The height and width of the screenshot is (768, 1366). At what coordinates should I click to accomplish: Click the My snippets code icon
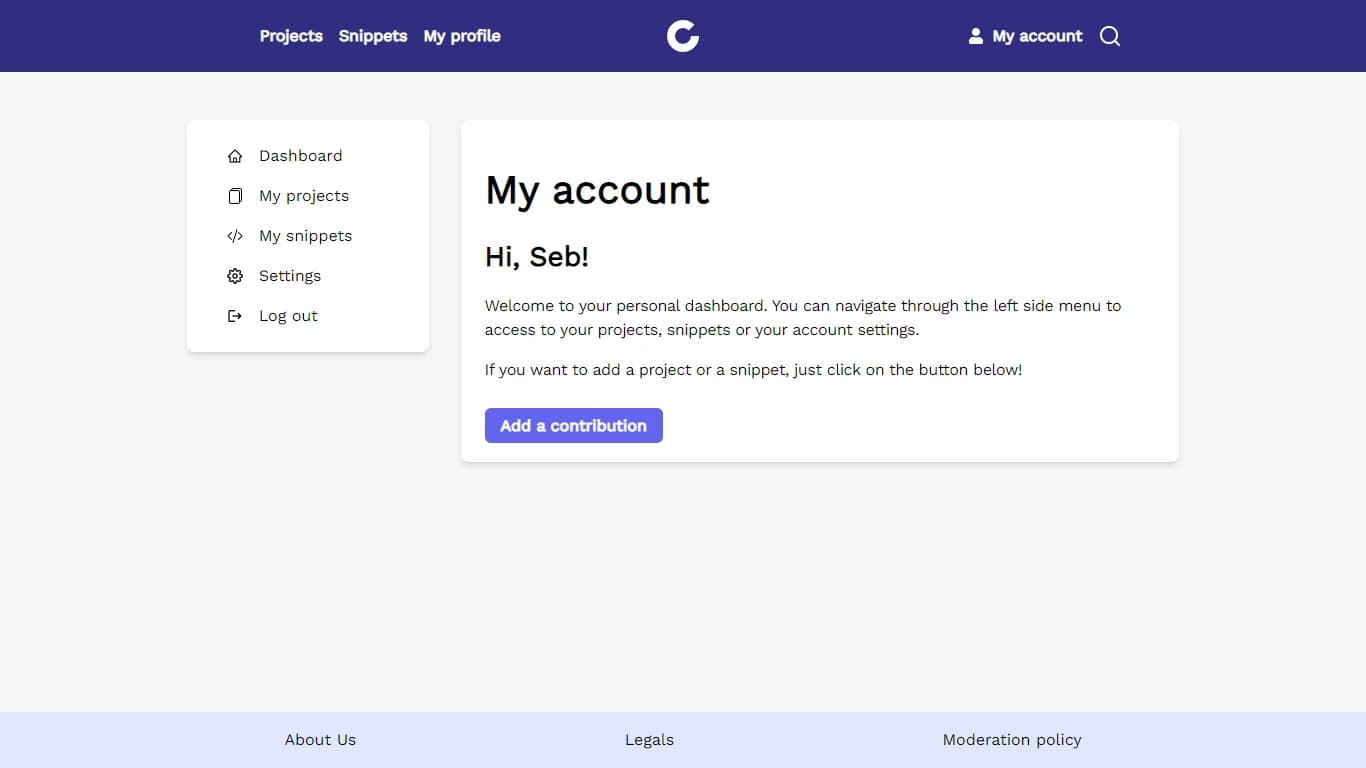[235, 236]
